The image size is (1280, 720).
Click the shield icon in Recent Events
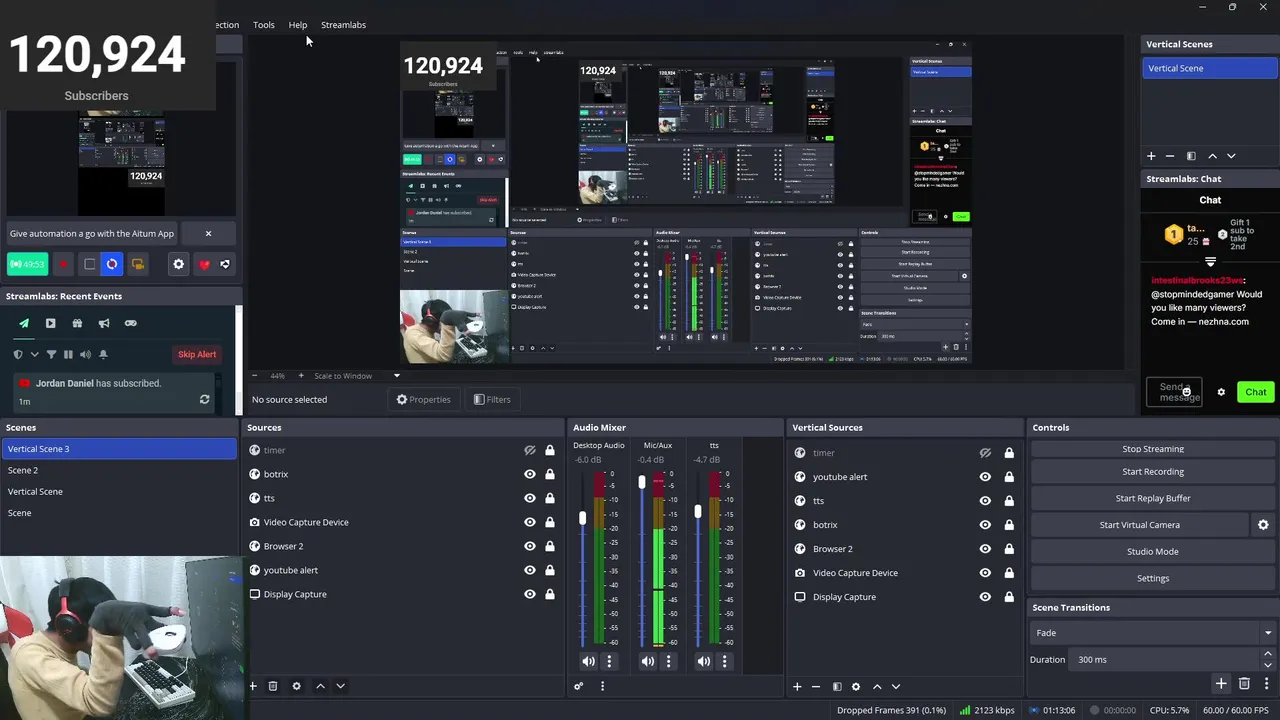[x=18, y=354]
